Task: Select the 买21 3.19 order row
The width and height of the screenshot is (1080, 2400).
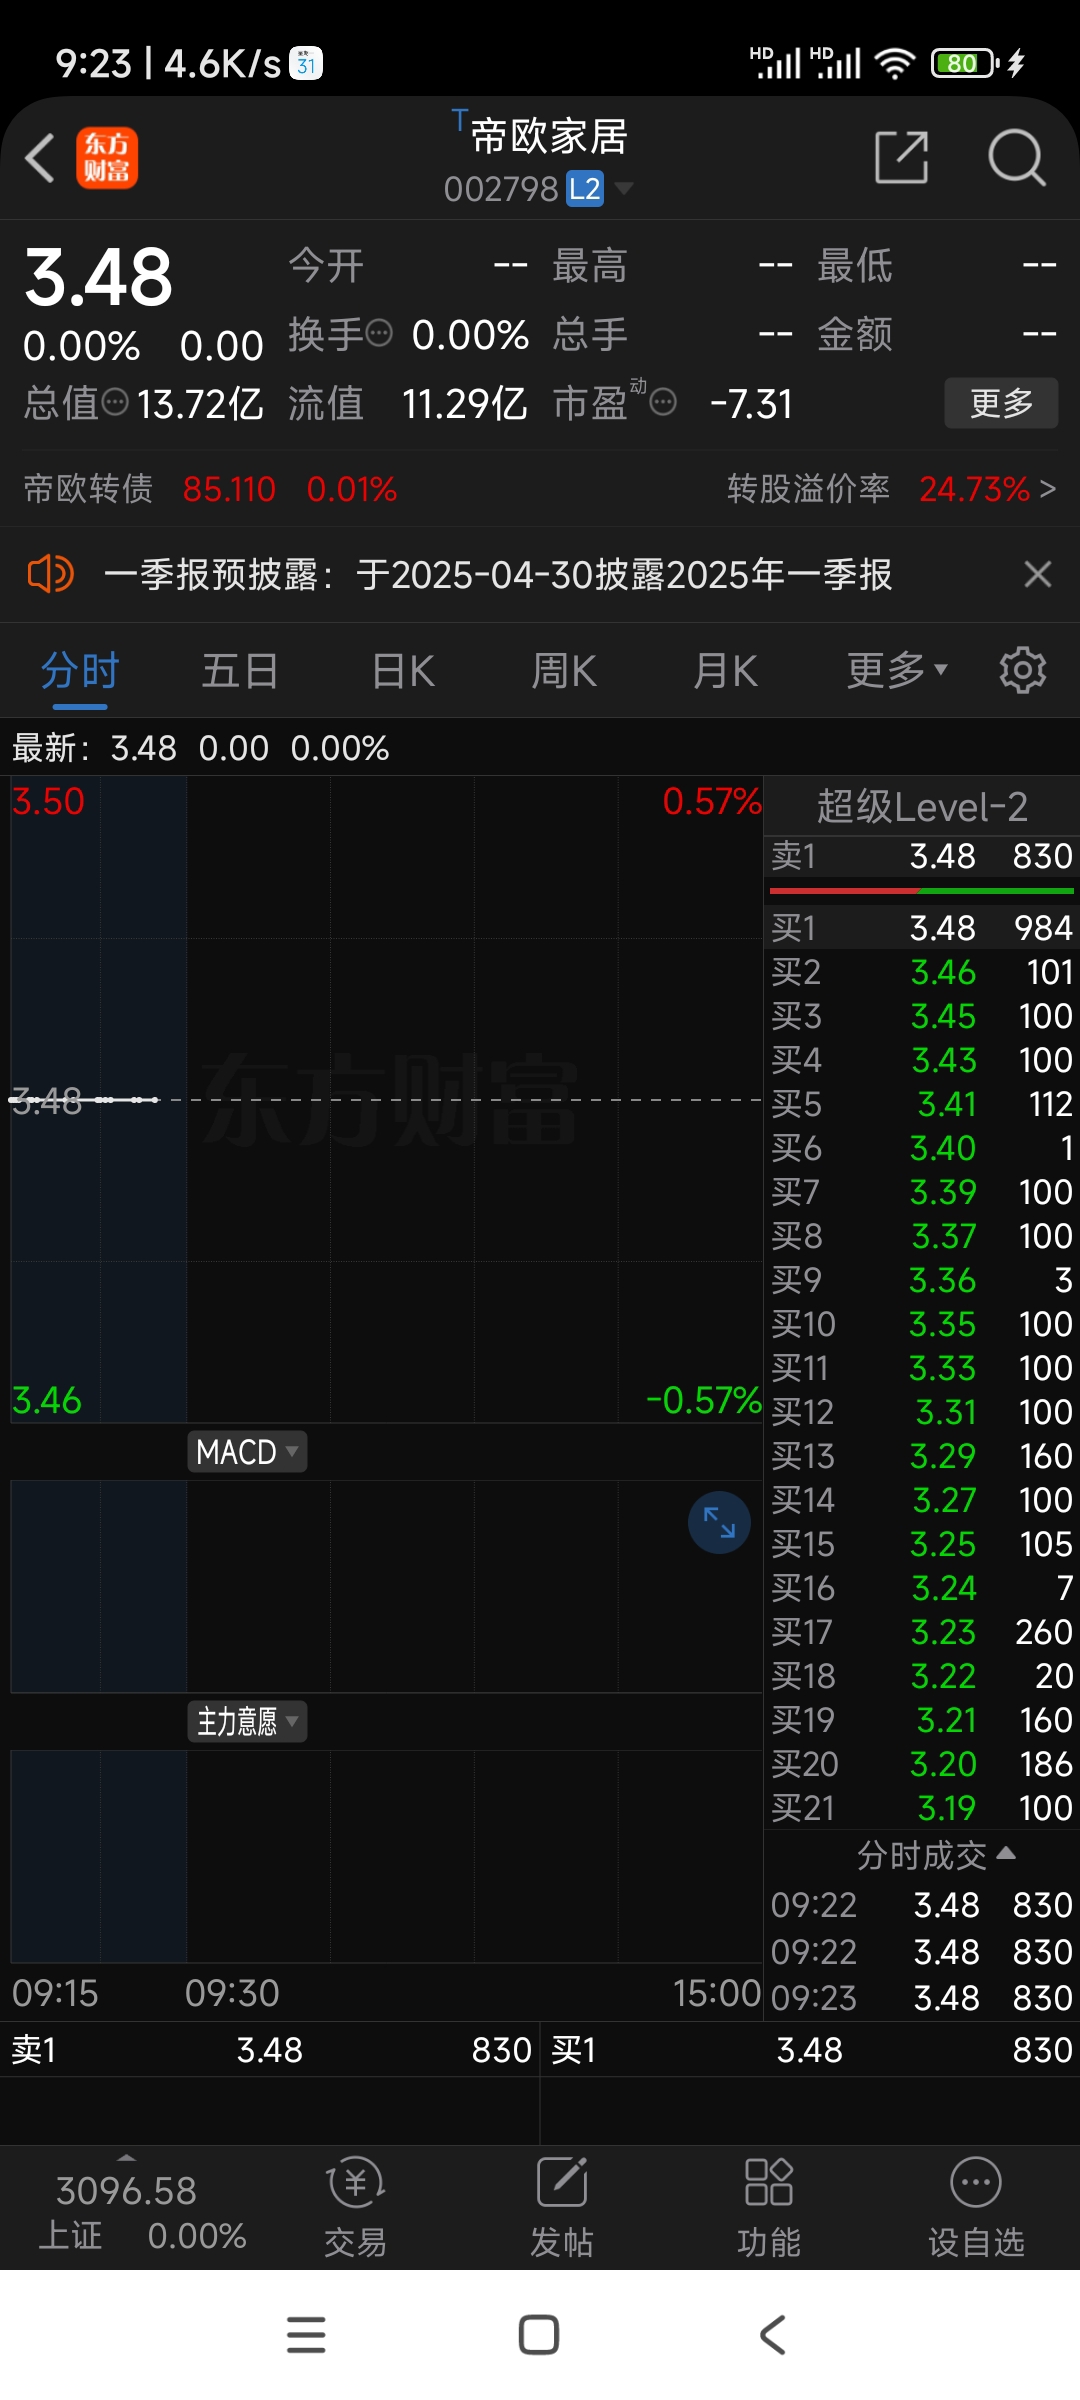Action: 922,1808
